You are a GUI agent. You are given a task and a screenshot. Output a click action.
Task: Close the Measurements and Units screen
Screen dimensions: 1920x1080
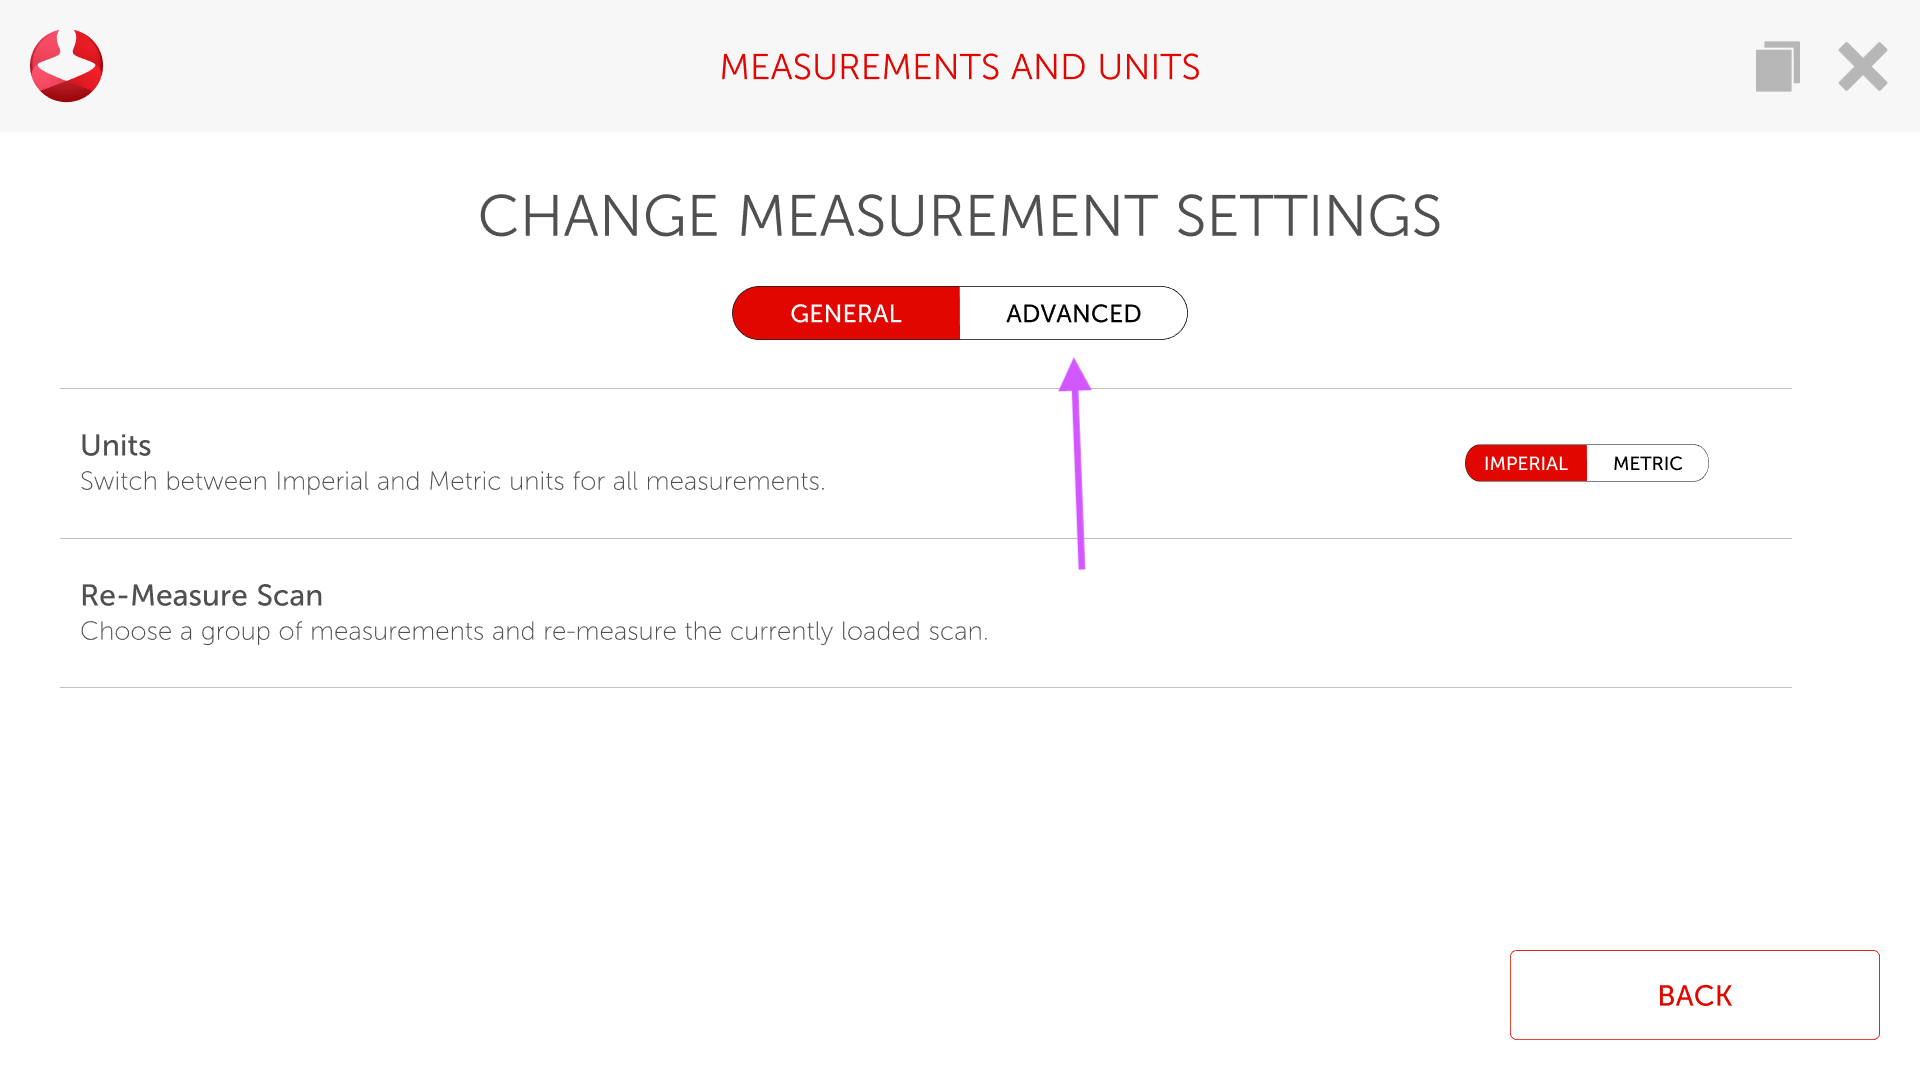click(1862, 67)
